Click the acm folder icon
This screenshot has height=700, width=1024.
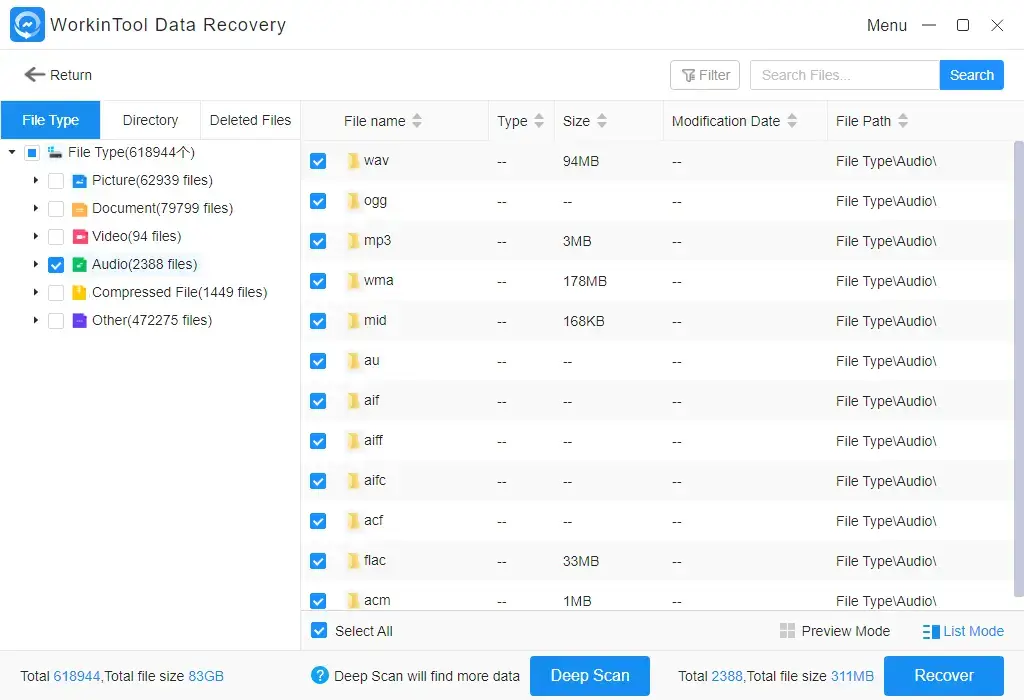[x=353, y=600]
